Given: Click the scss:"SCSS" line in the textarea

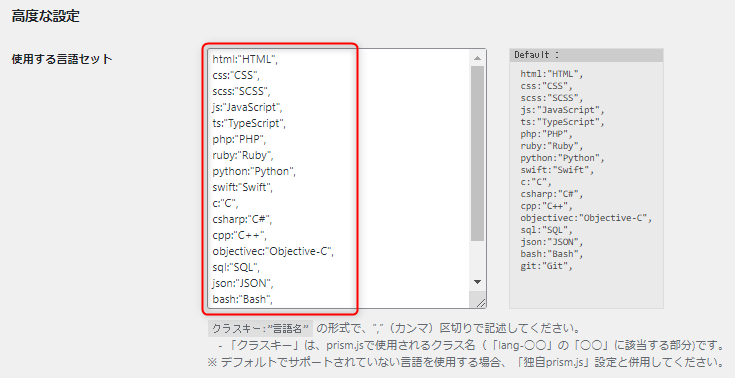Looking at the screenshot, I should tap(241, 91).
